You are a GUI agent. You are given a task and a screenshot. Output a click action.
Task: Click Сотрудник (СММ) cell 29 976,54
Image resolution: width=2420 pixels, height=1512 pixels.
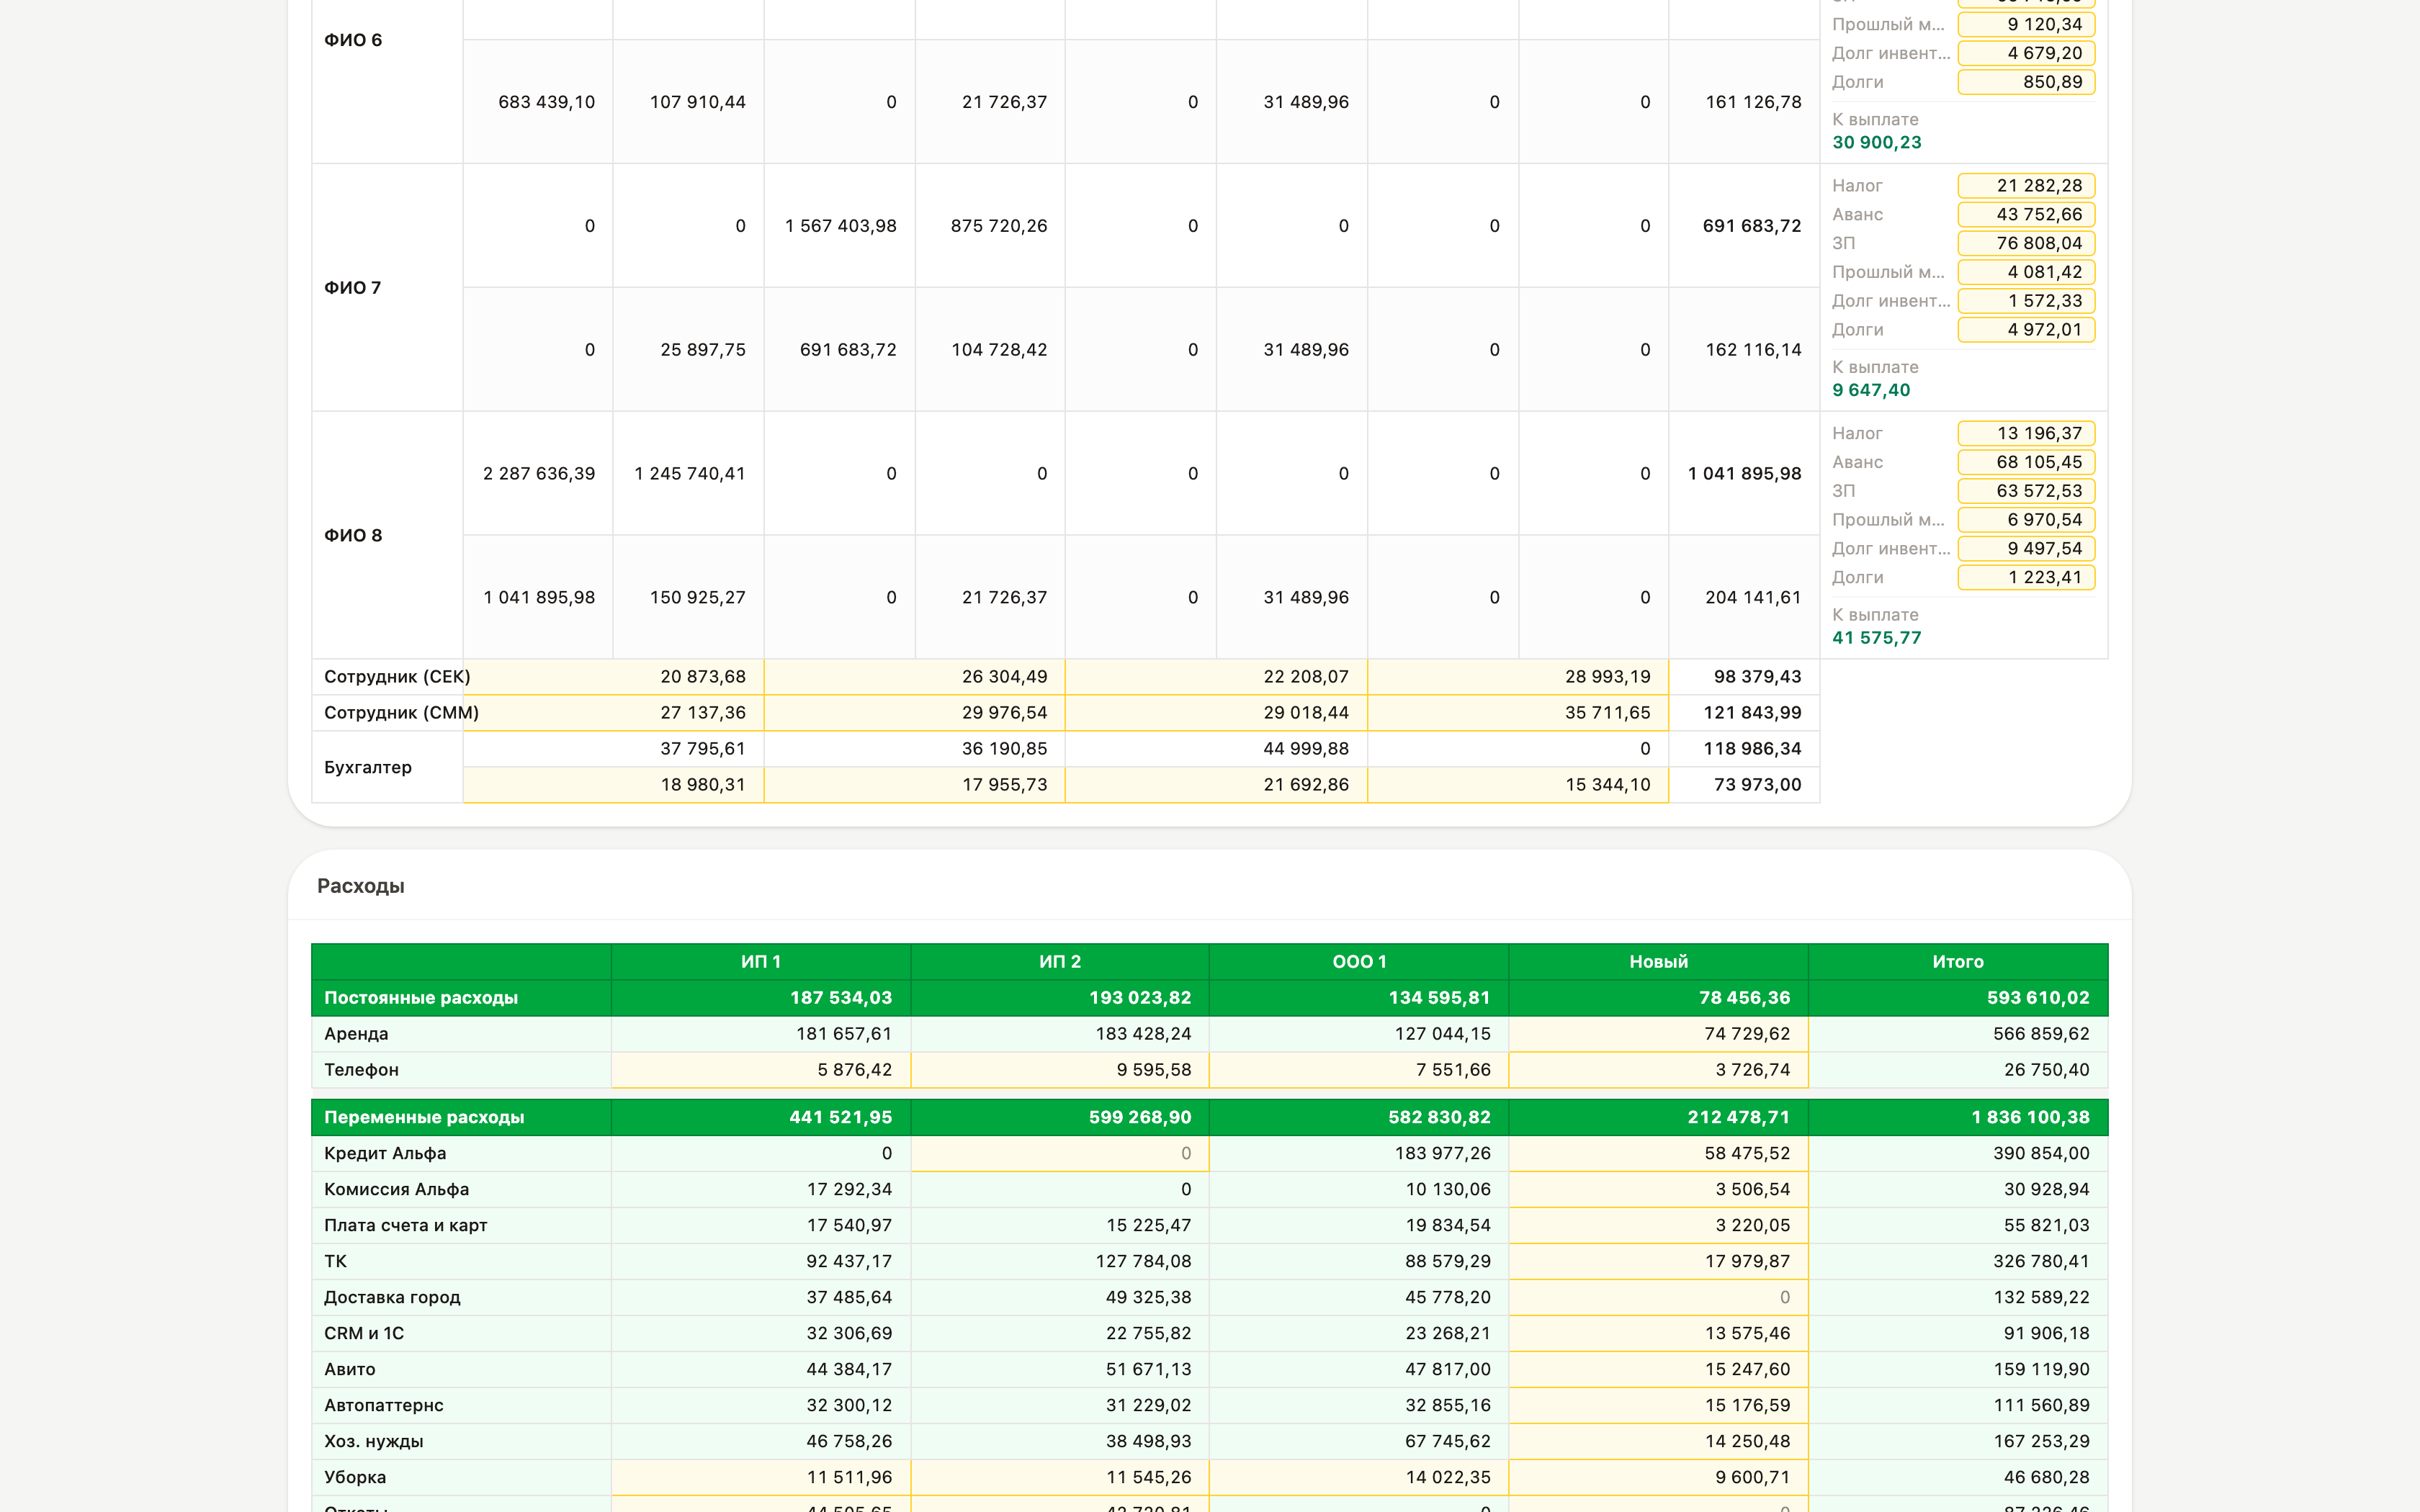[x=914, y=713]
